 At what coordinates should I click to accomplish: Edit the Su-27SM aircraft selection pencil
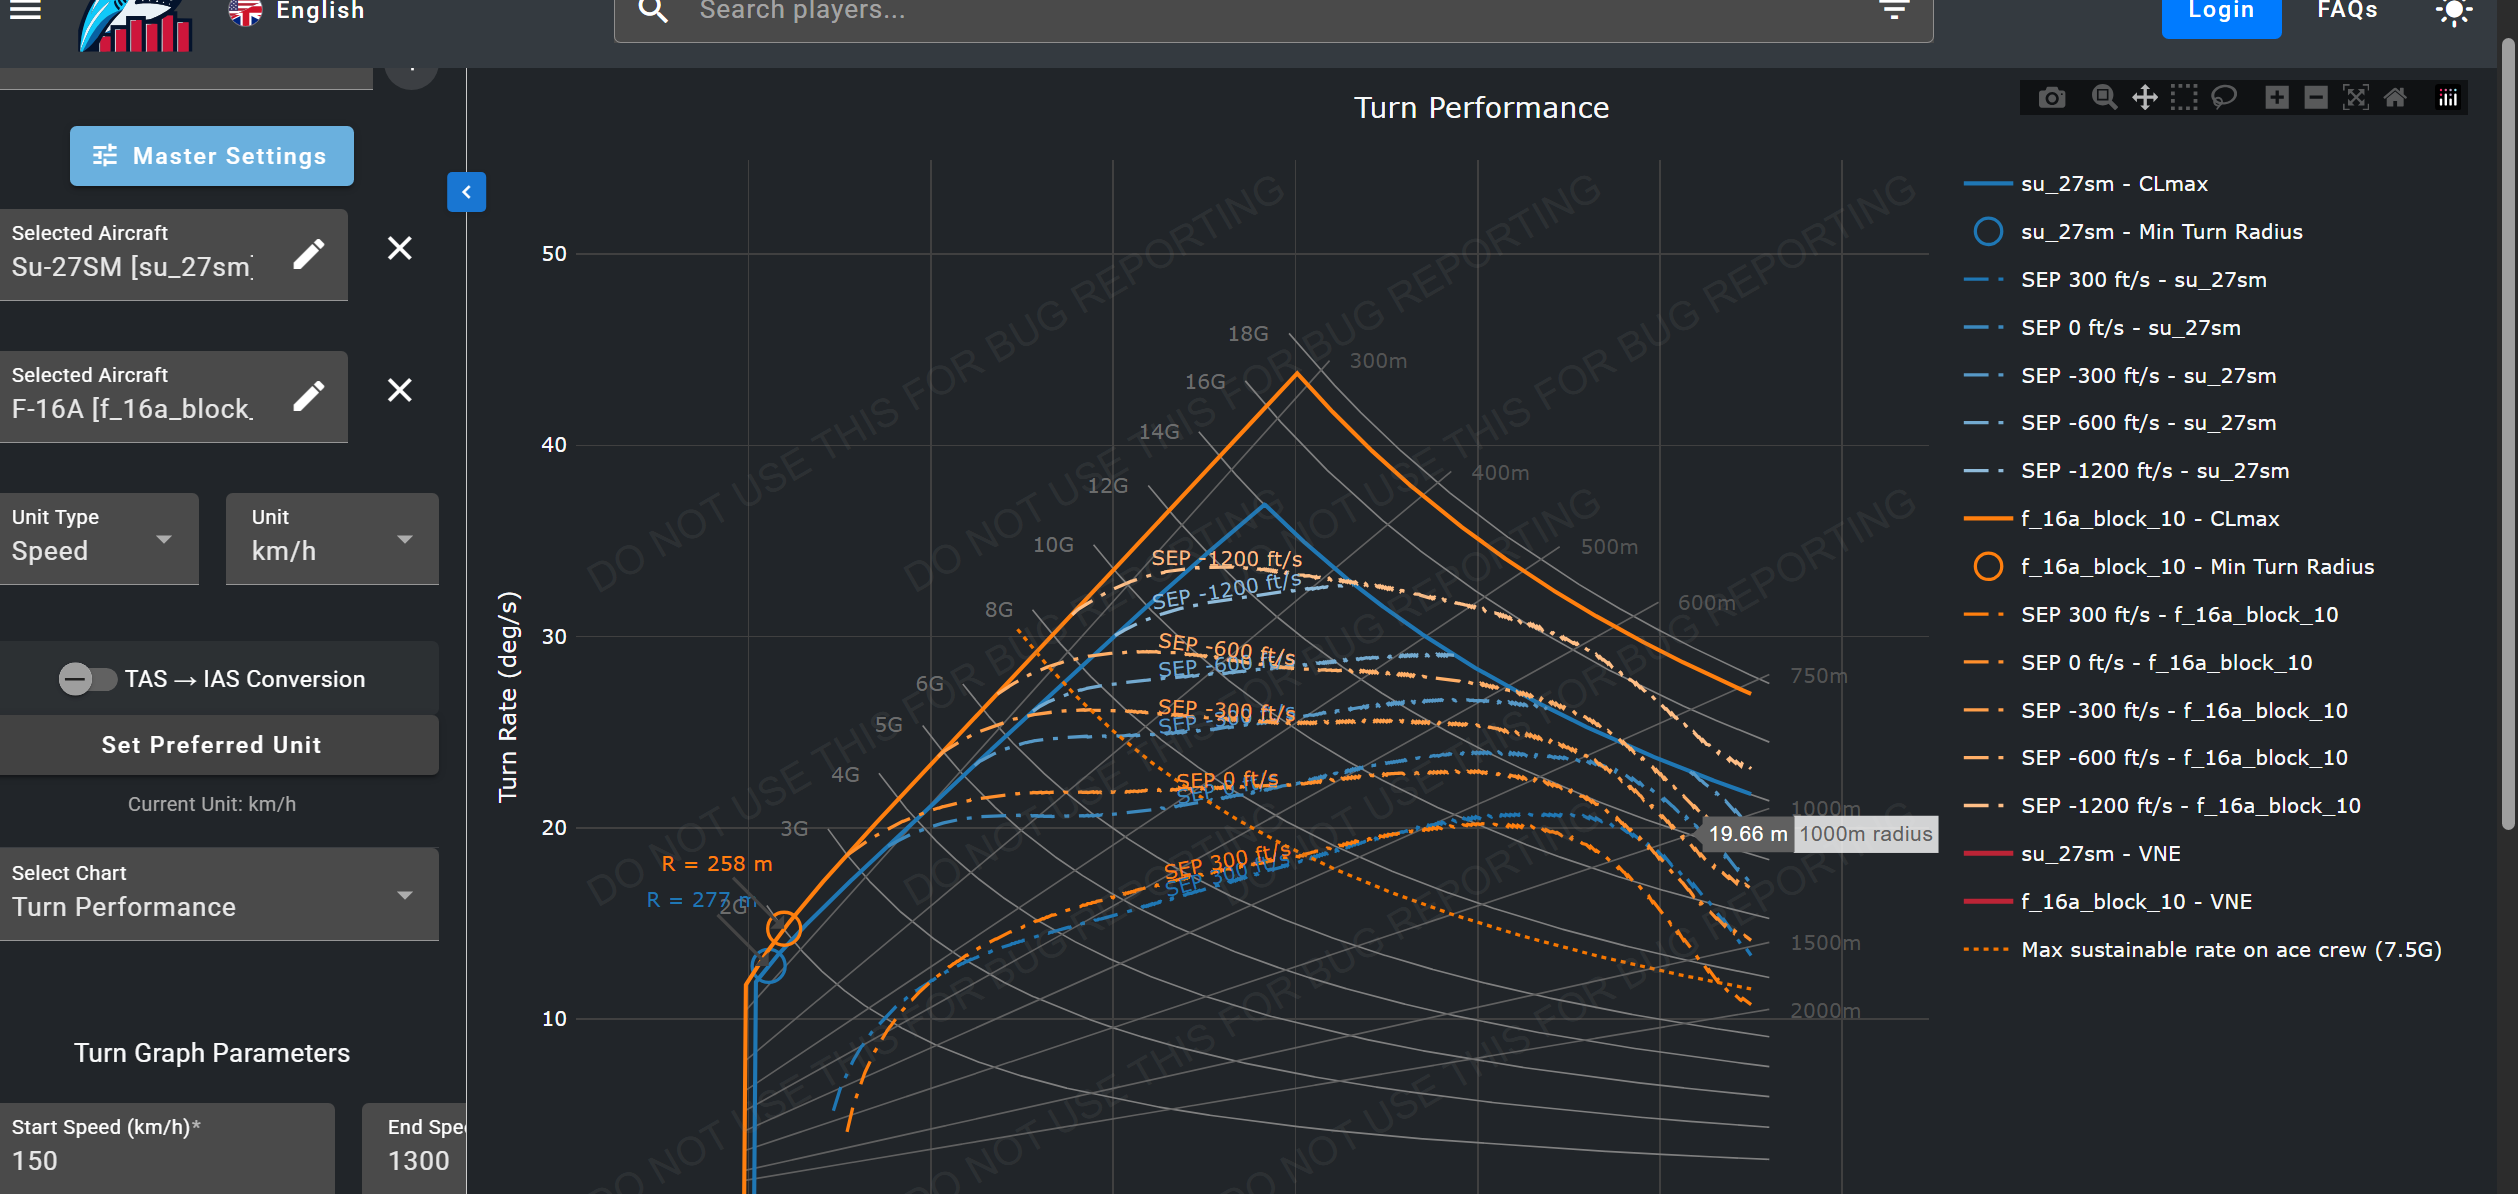(x=309, y=254)
